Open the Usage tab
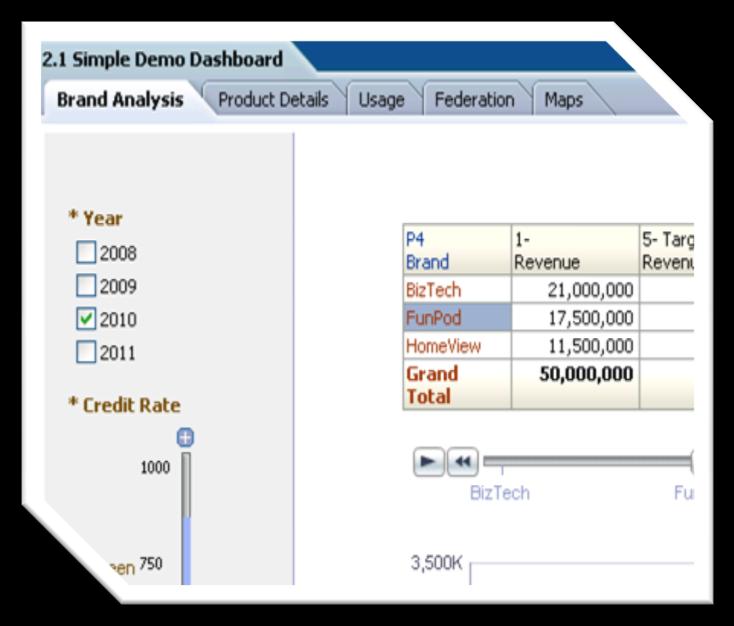734x626 pixels. 382,99
